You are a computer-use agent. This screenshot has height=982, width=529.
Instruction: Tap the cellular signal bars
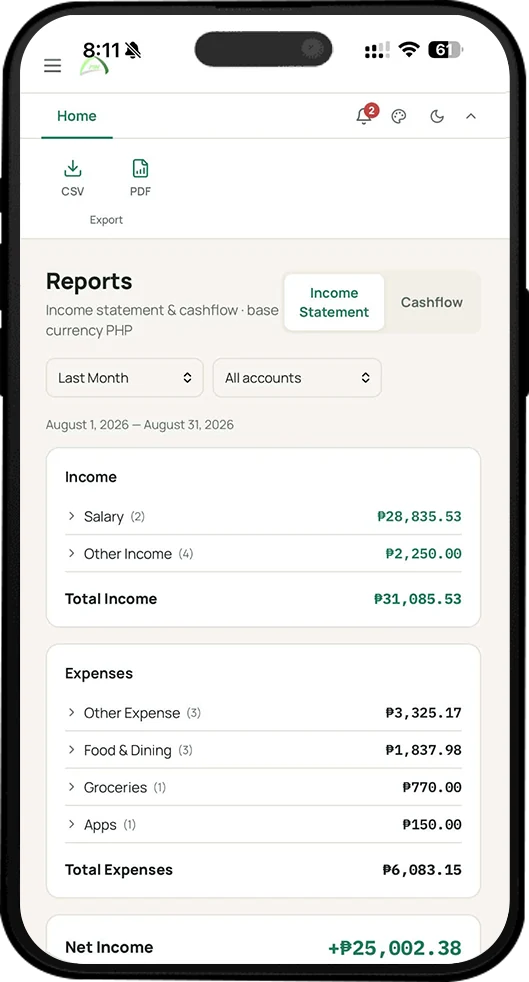point(377,50)
